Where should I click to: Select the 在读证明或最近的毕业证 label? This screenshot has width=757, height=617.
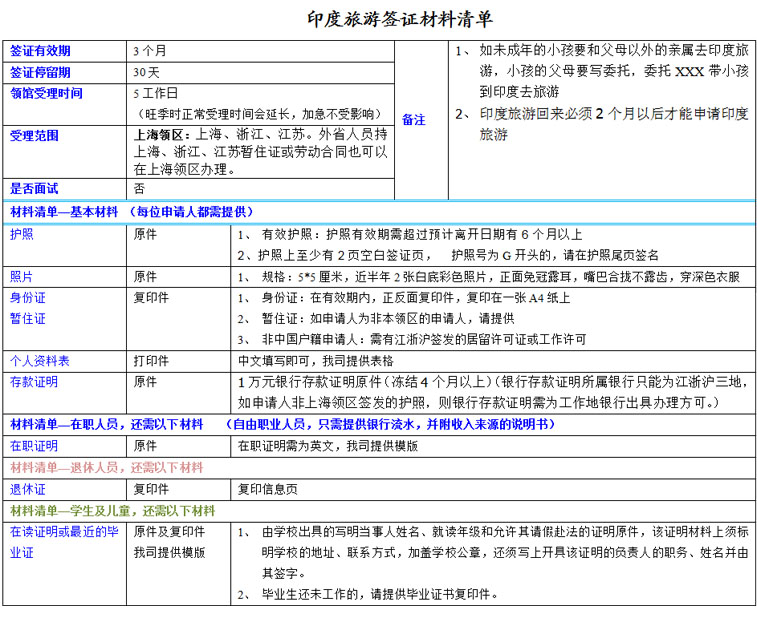click(x=64, y=542)
